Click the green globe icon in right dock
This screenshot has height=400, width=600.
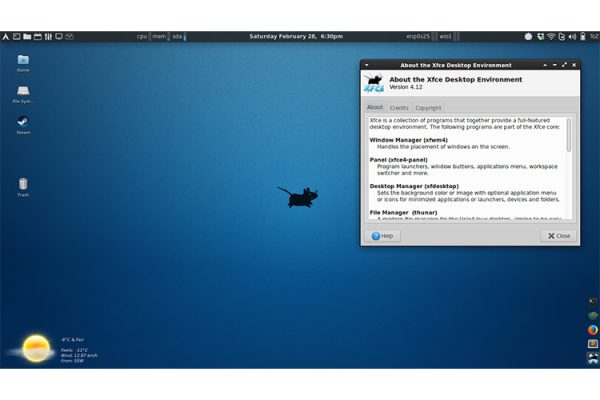pos(592,316)
